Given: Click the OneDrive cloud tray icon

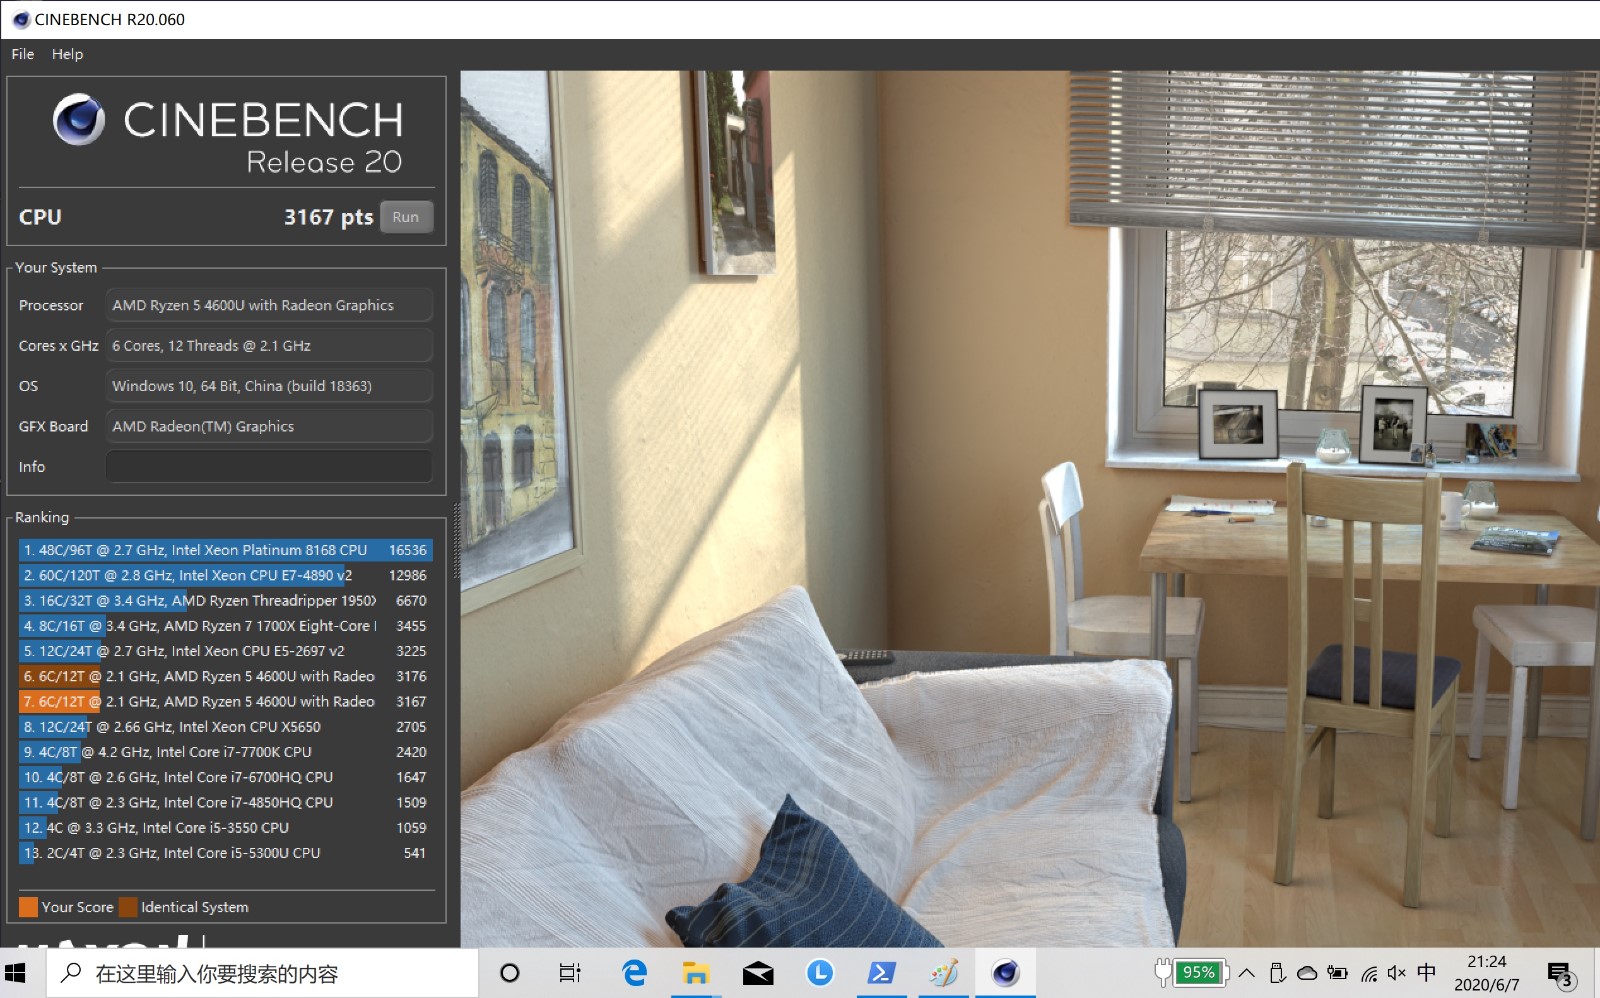Looking at the screenshot, I should coord(1307,973).
